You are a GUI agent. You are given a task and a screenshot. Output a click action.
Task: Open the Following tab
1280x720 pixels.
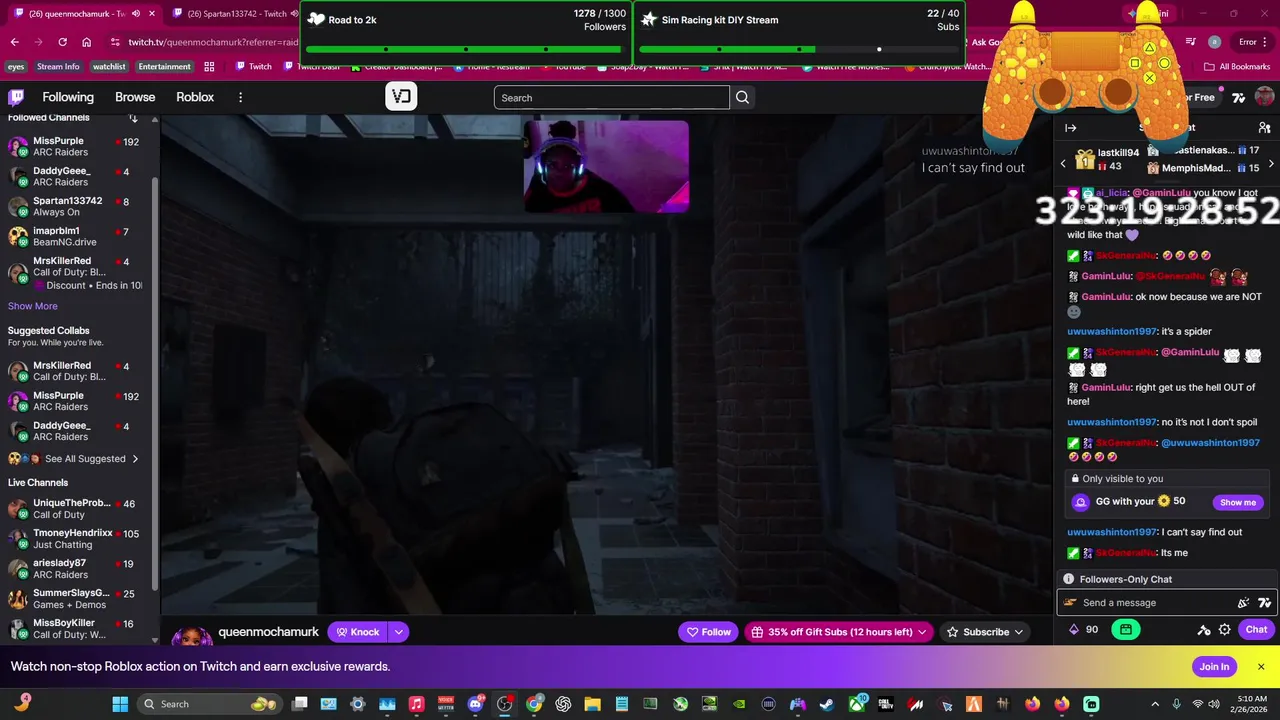pyautogui.click(x=68, y=97)
